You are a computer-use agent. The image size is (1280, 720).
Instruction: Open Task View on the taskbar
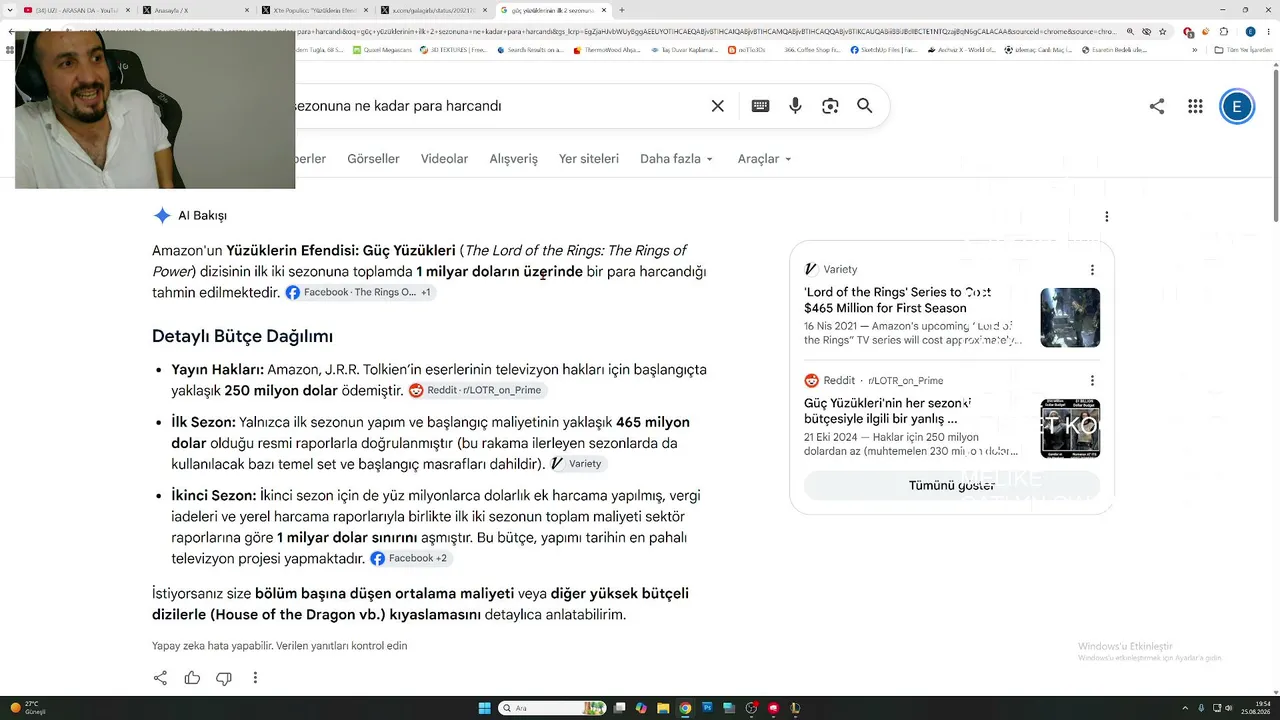619,708
